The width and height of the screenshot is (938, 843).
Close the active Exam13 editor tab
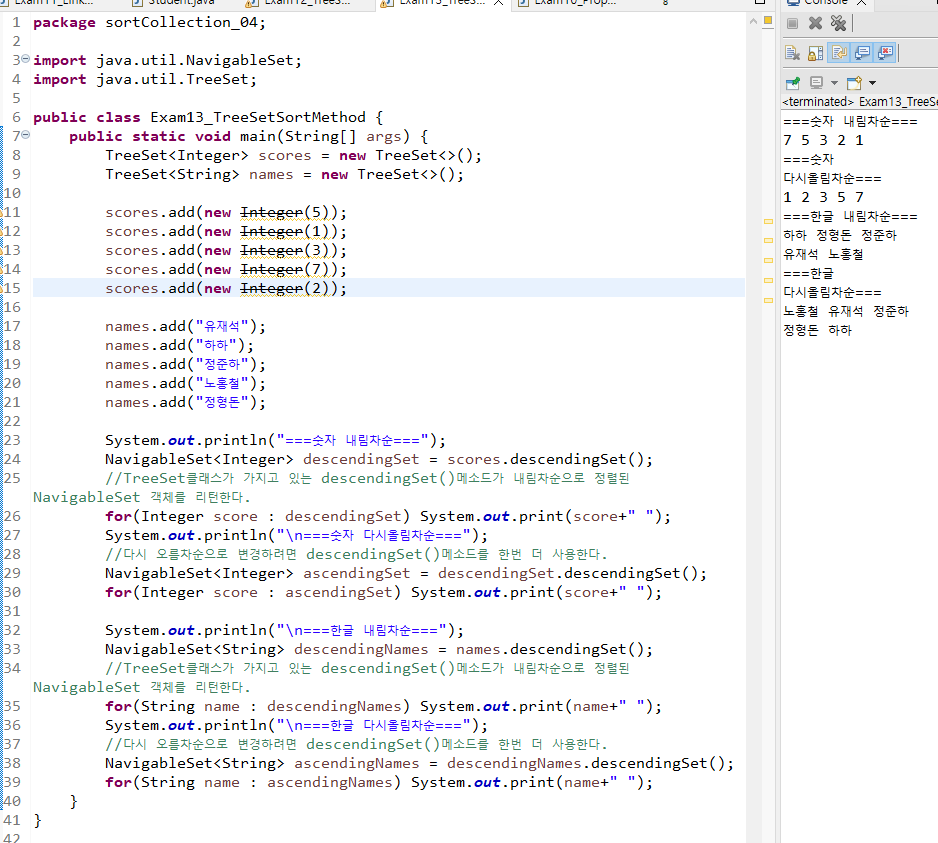(498, 3)
